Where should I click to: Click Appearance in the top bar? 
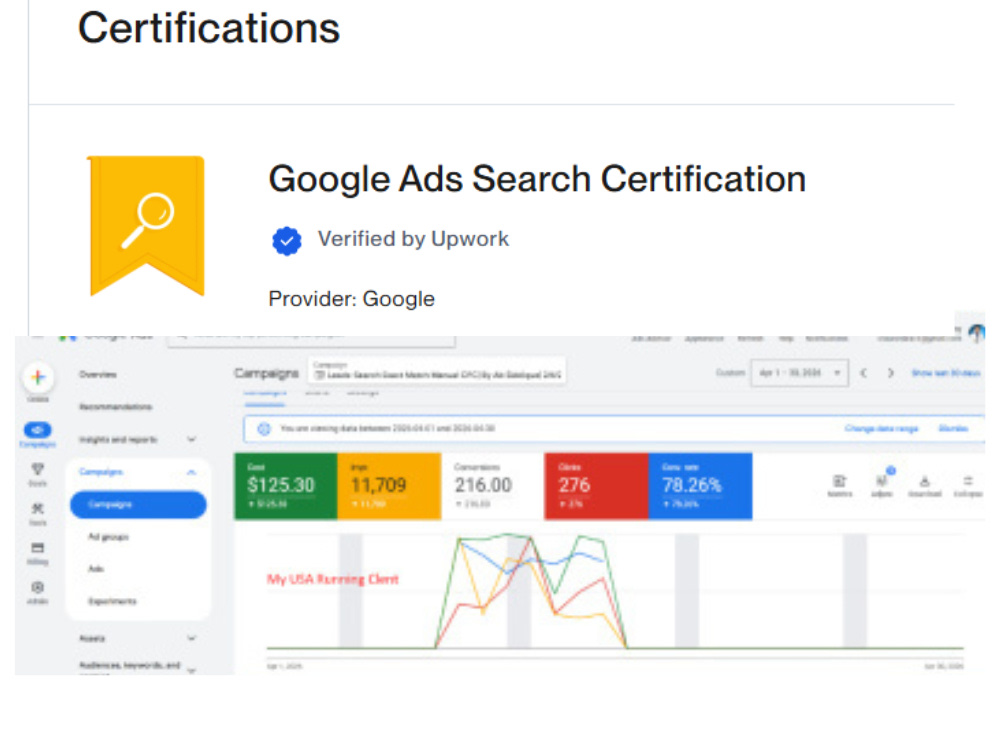click(x=704, y=339)
